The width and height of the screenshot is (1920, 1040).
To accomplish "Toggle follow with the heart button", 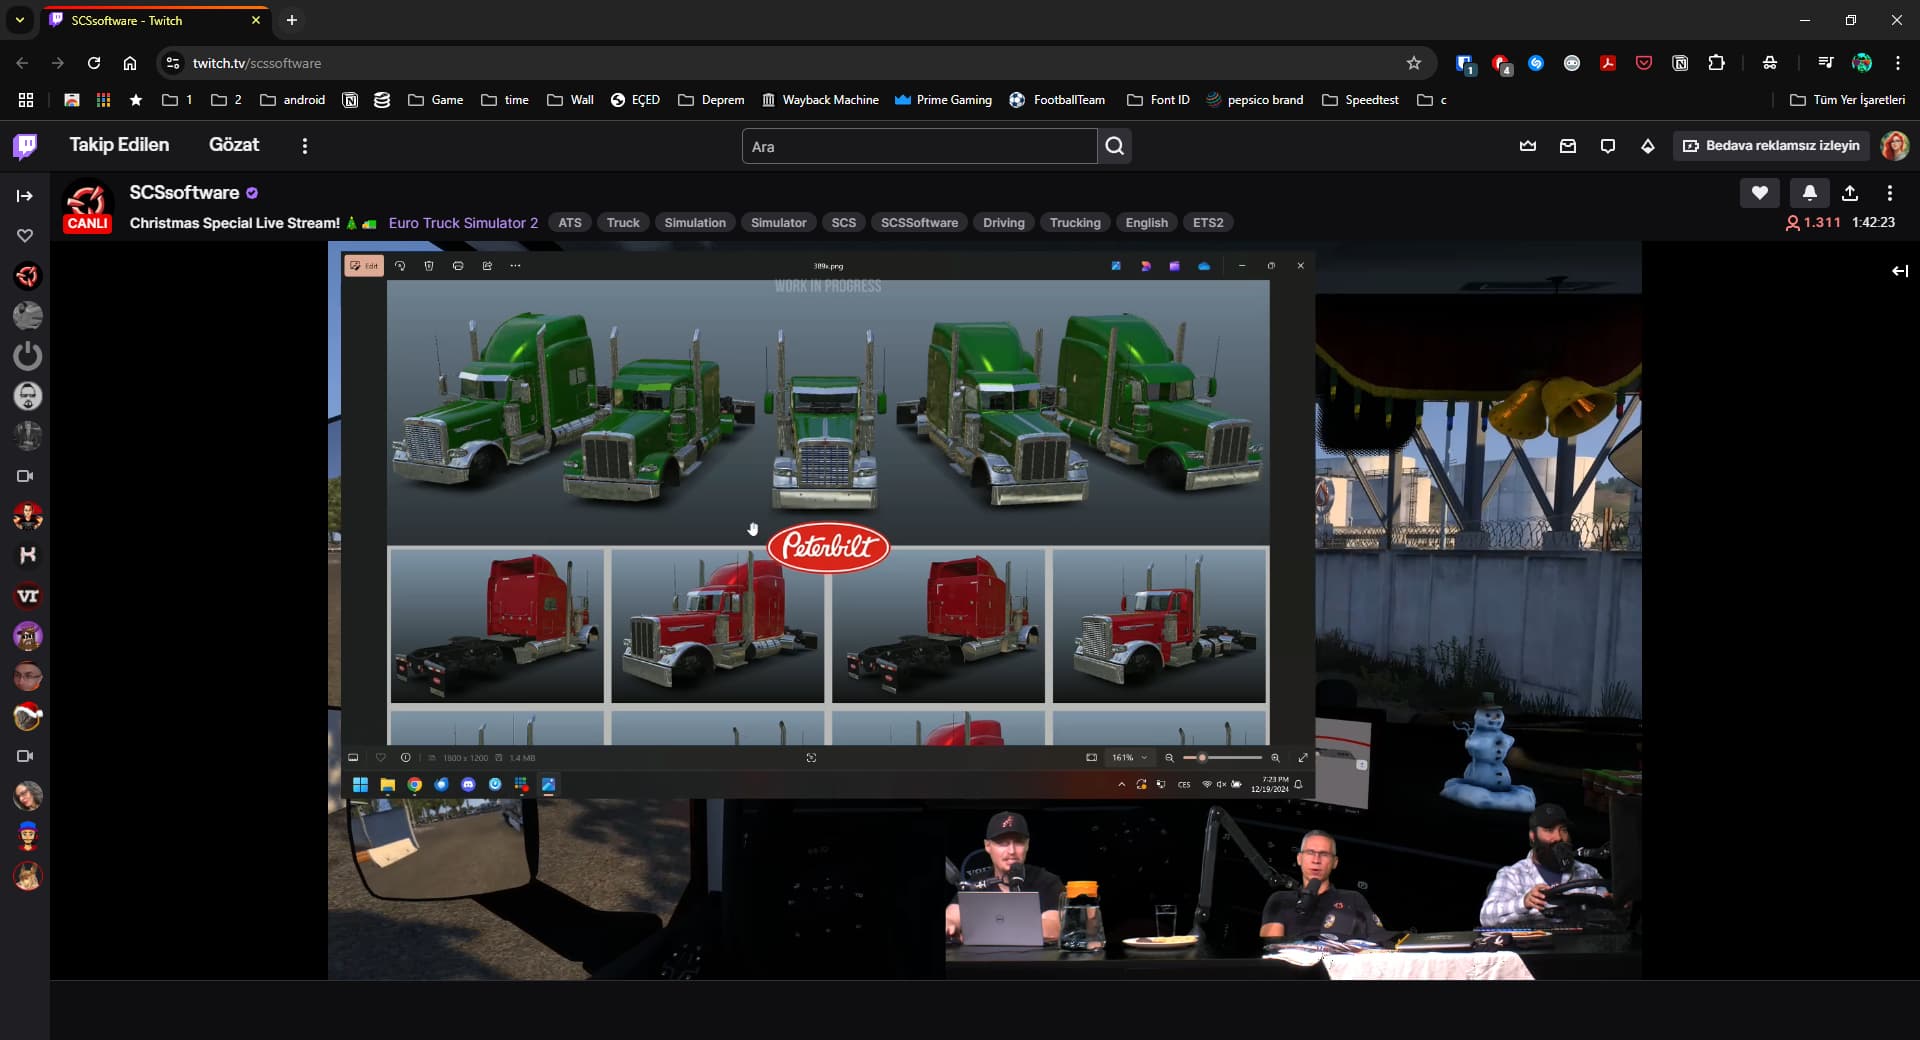I will (1759, 193).
